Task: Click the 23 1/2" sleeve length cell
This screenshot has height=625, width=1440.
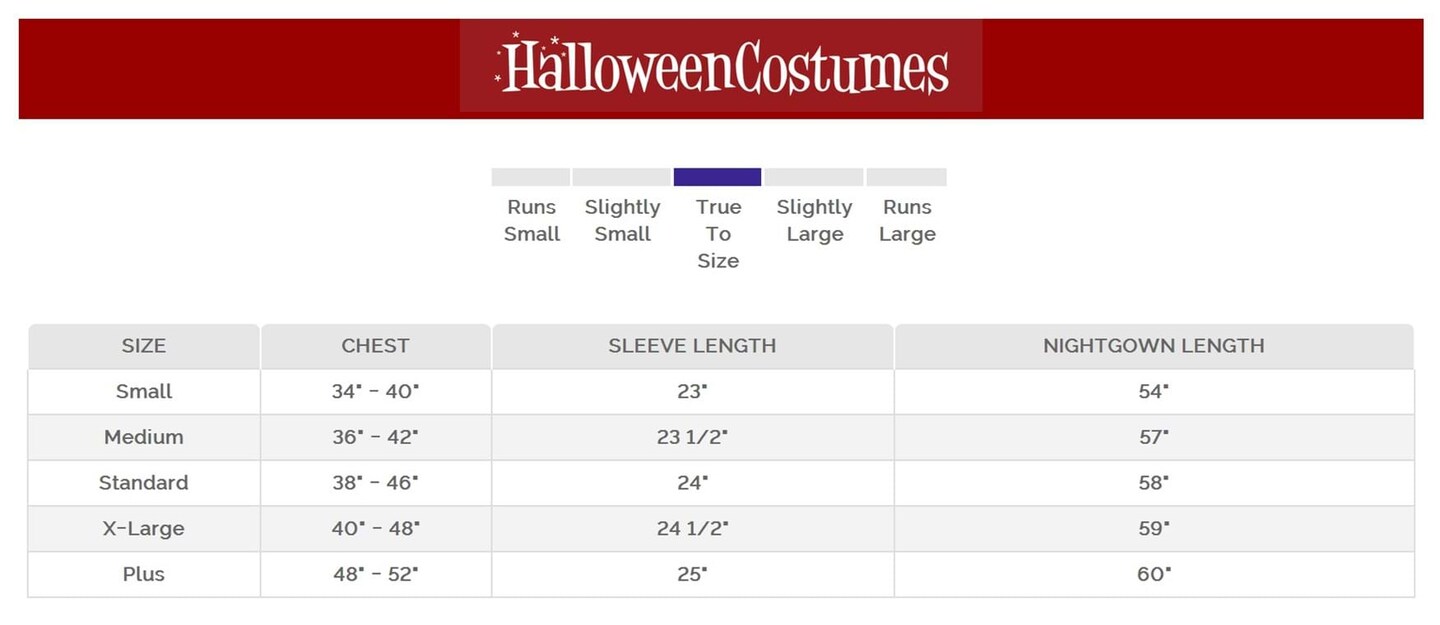Action: tap(692, 437)
